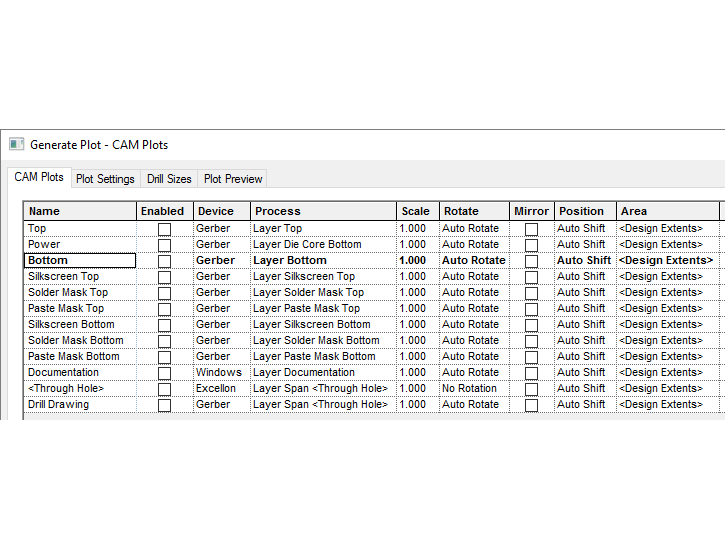Click the Layer Documentation process cell
Image resolution: width=725 pixels, height=550 pixels.
323,373
